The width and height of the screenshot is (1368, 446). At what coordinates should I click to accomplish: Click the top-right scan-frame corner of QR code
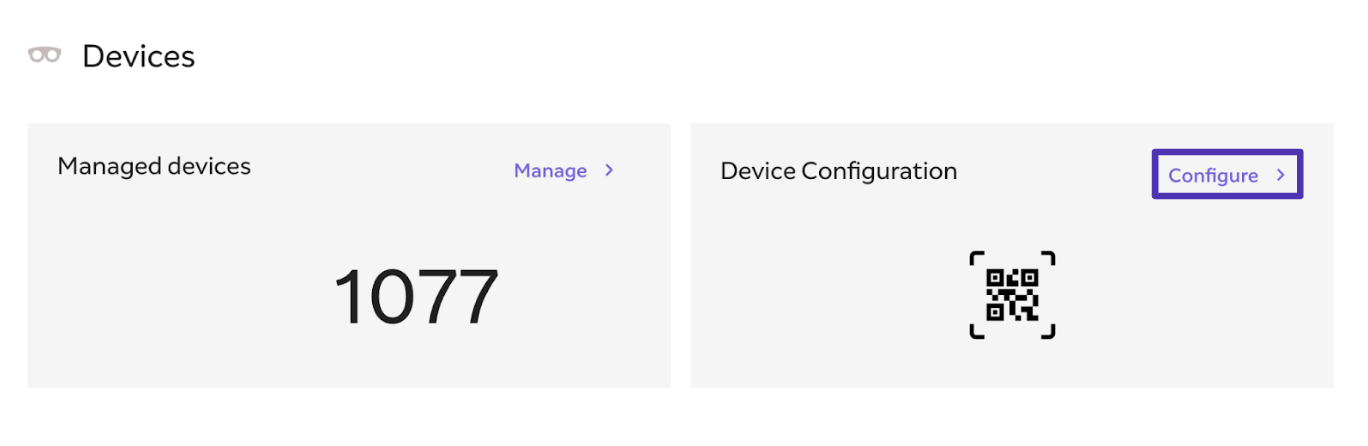1049,258
